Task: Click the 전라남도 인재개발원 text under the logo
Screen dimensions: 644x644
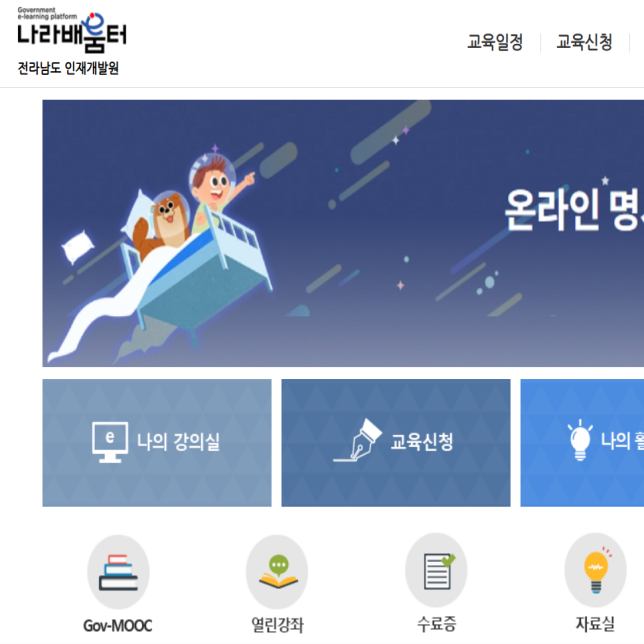Action: point(68,68)
